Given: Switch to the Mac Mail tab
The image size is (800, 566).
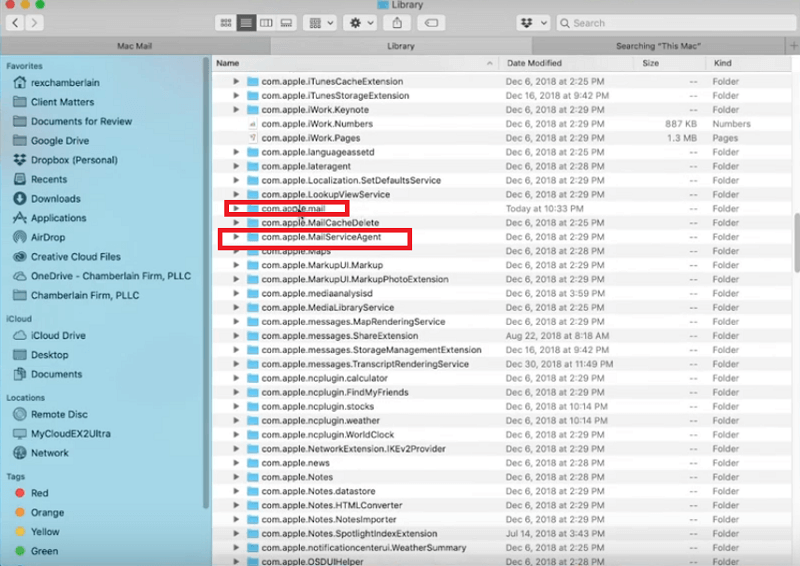Looking at the screenshot, I should point(135,46).
